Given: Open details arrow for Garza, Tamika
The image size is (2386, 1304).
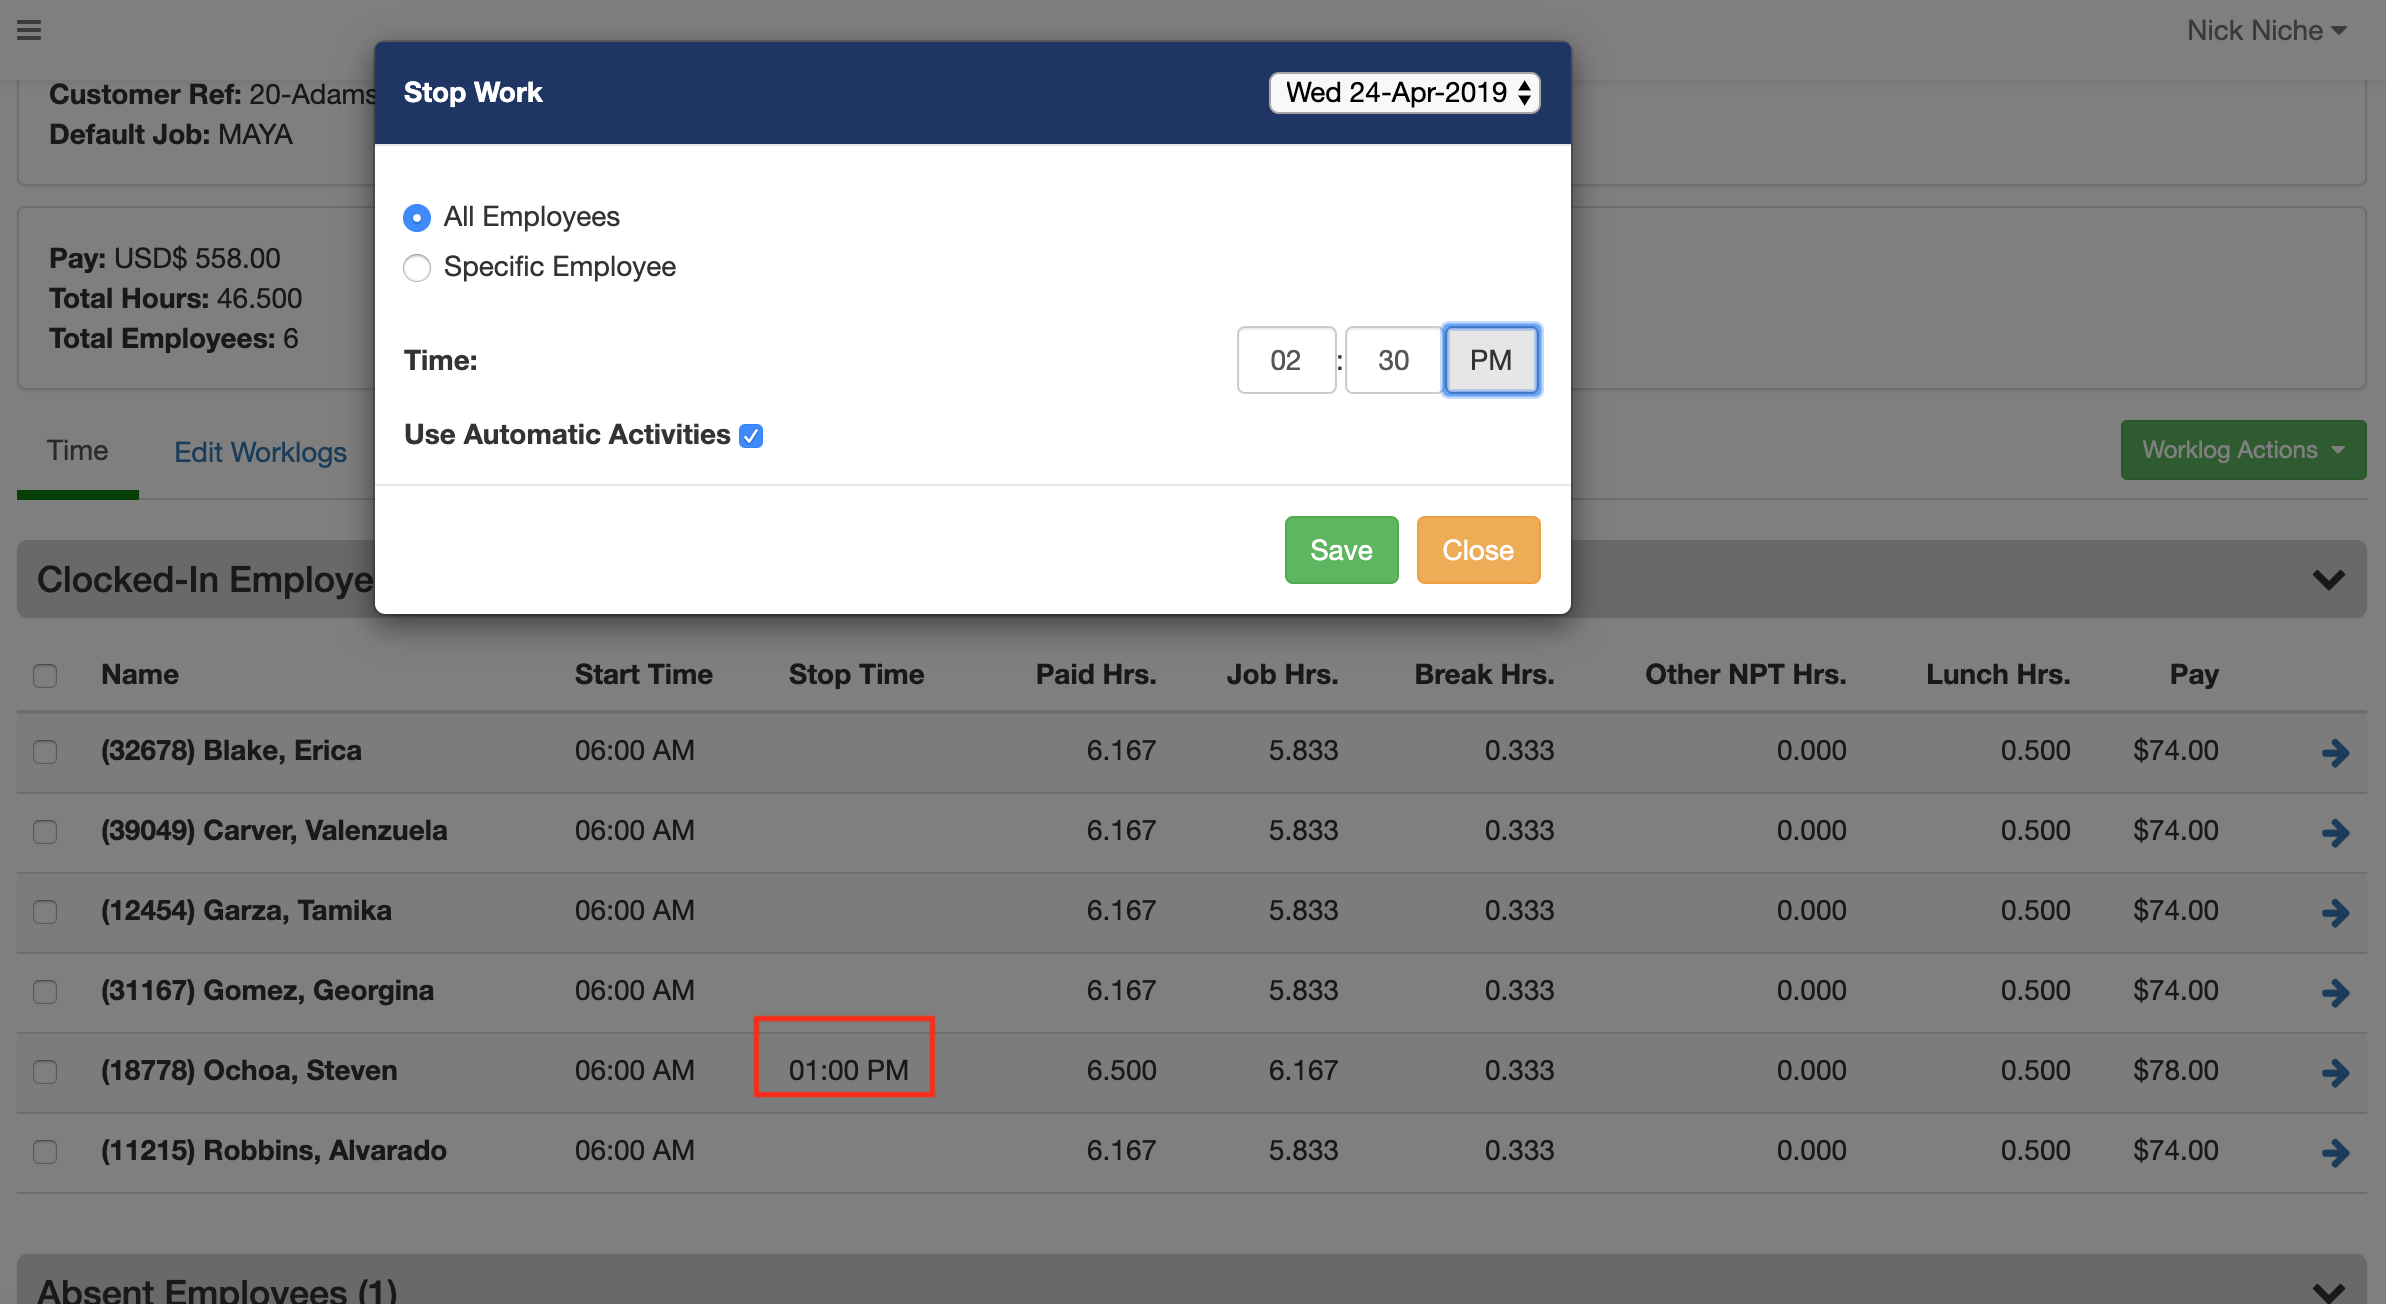Looking at the screenshot, I should coord(2335,912).
